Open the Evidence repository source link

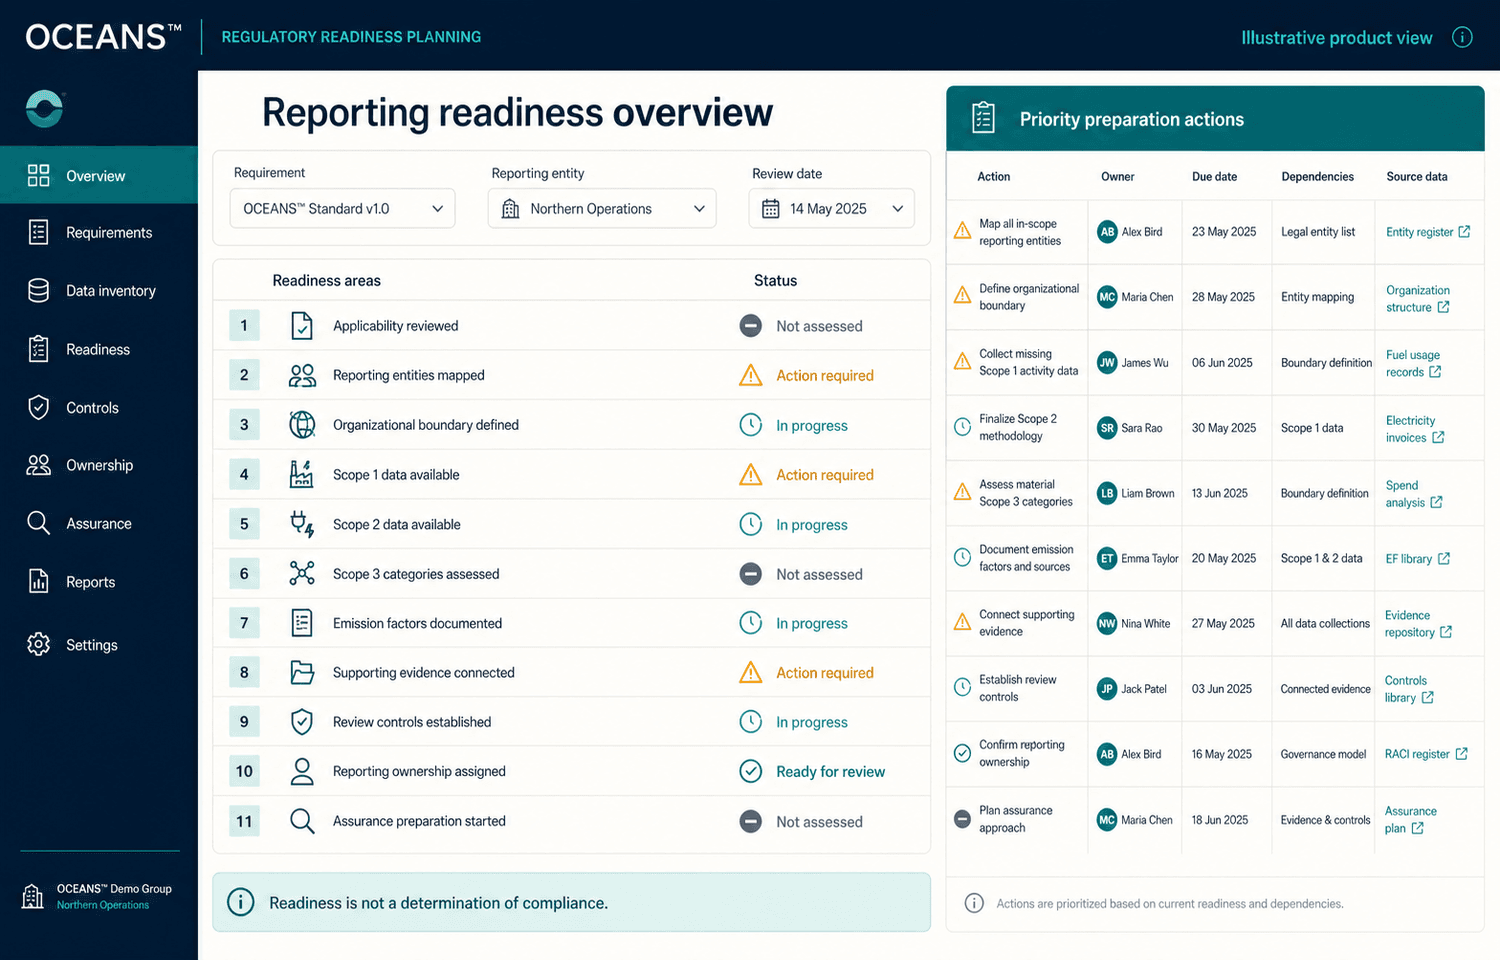pos(1419,623)
